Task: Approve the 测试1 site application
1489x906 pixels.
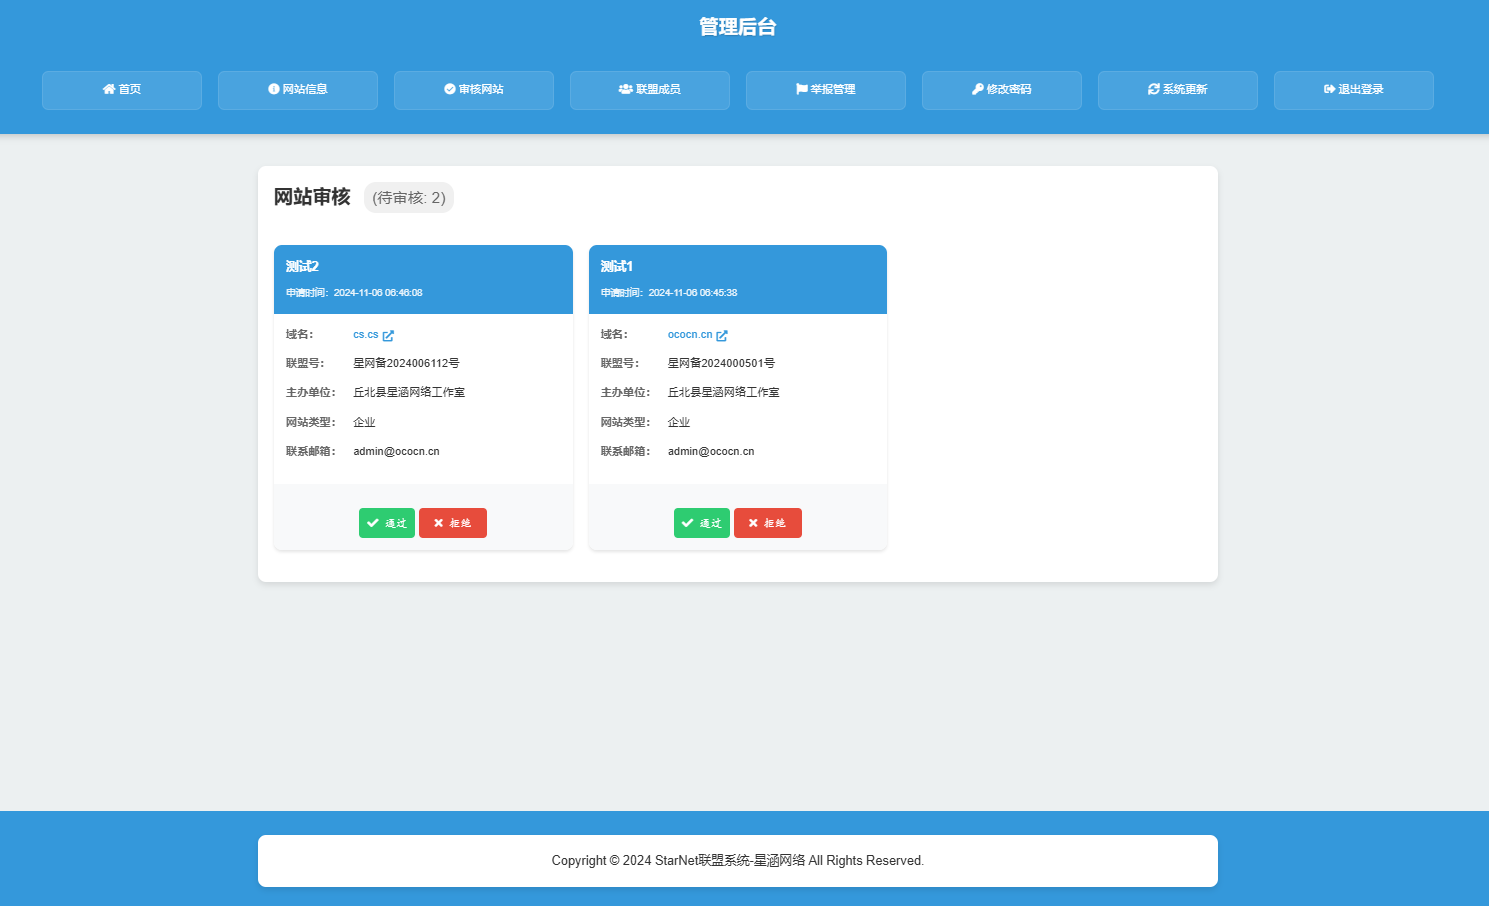Action: 701,523
